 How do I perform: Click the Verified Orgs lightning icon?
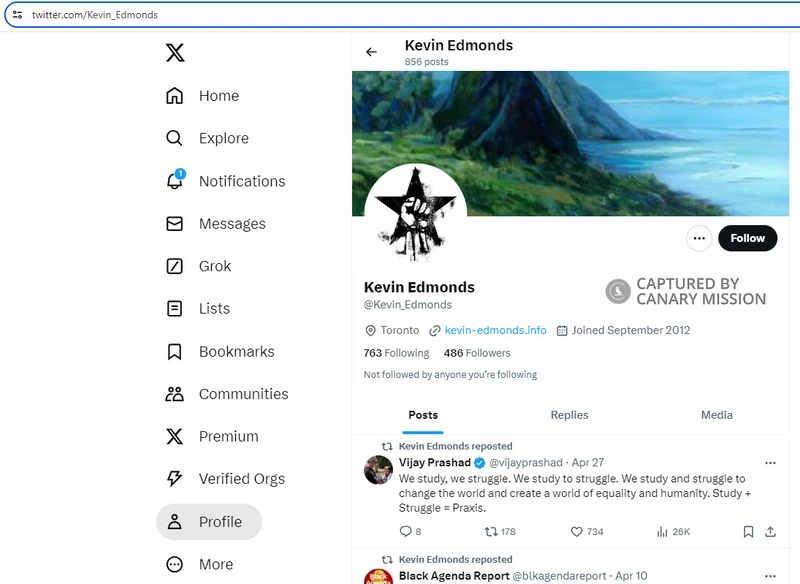click(x=174, y=478)
